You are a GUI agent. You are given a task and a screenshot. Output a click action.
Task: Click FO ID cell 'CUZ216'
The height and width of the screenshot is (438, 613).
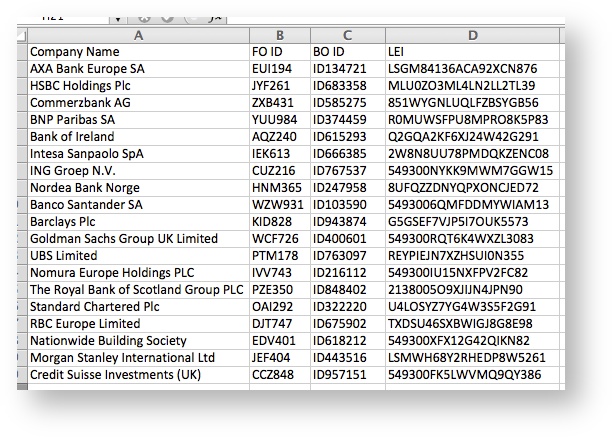tap(280, 171)
